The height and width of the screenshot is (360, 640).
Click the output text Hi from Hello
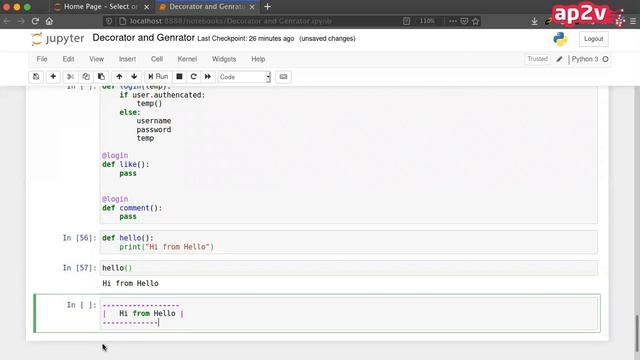click(x=130, y=283)
